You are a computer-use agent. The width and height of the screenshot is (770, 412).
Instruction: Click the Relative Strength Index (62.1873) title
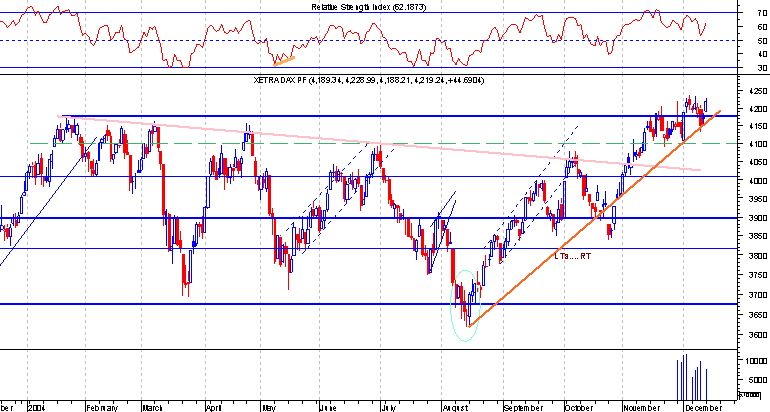(369, 7)
